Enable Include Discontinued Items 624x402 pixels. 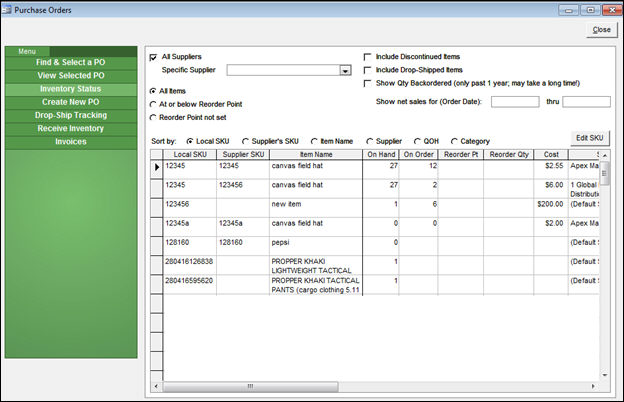point(367,57)
